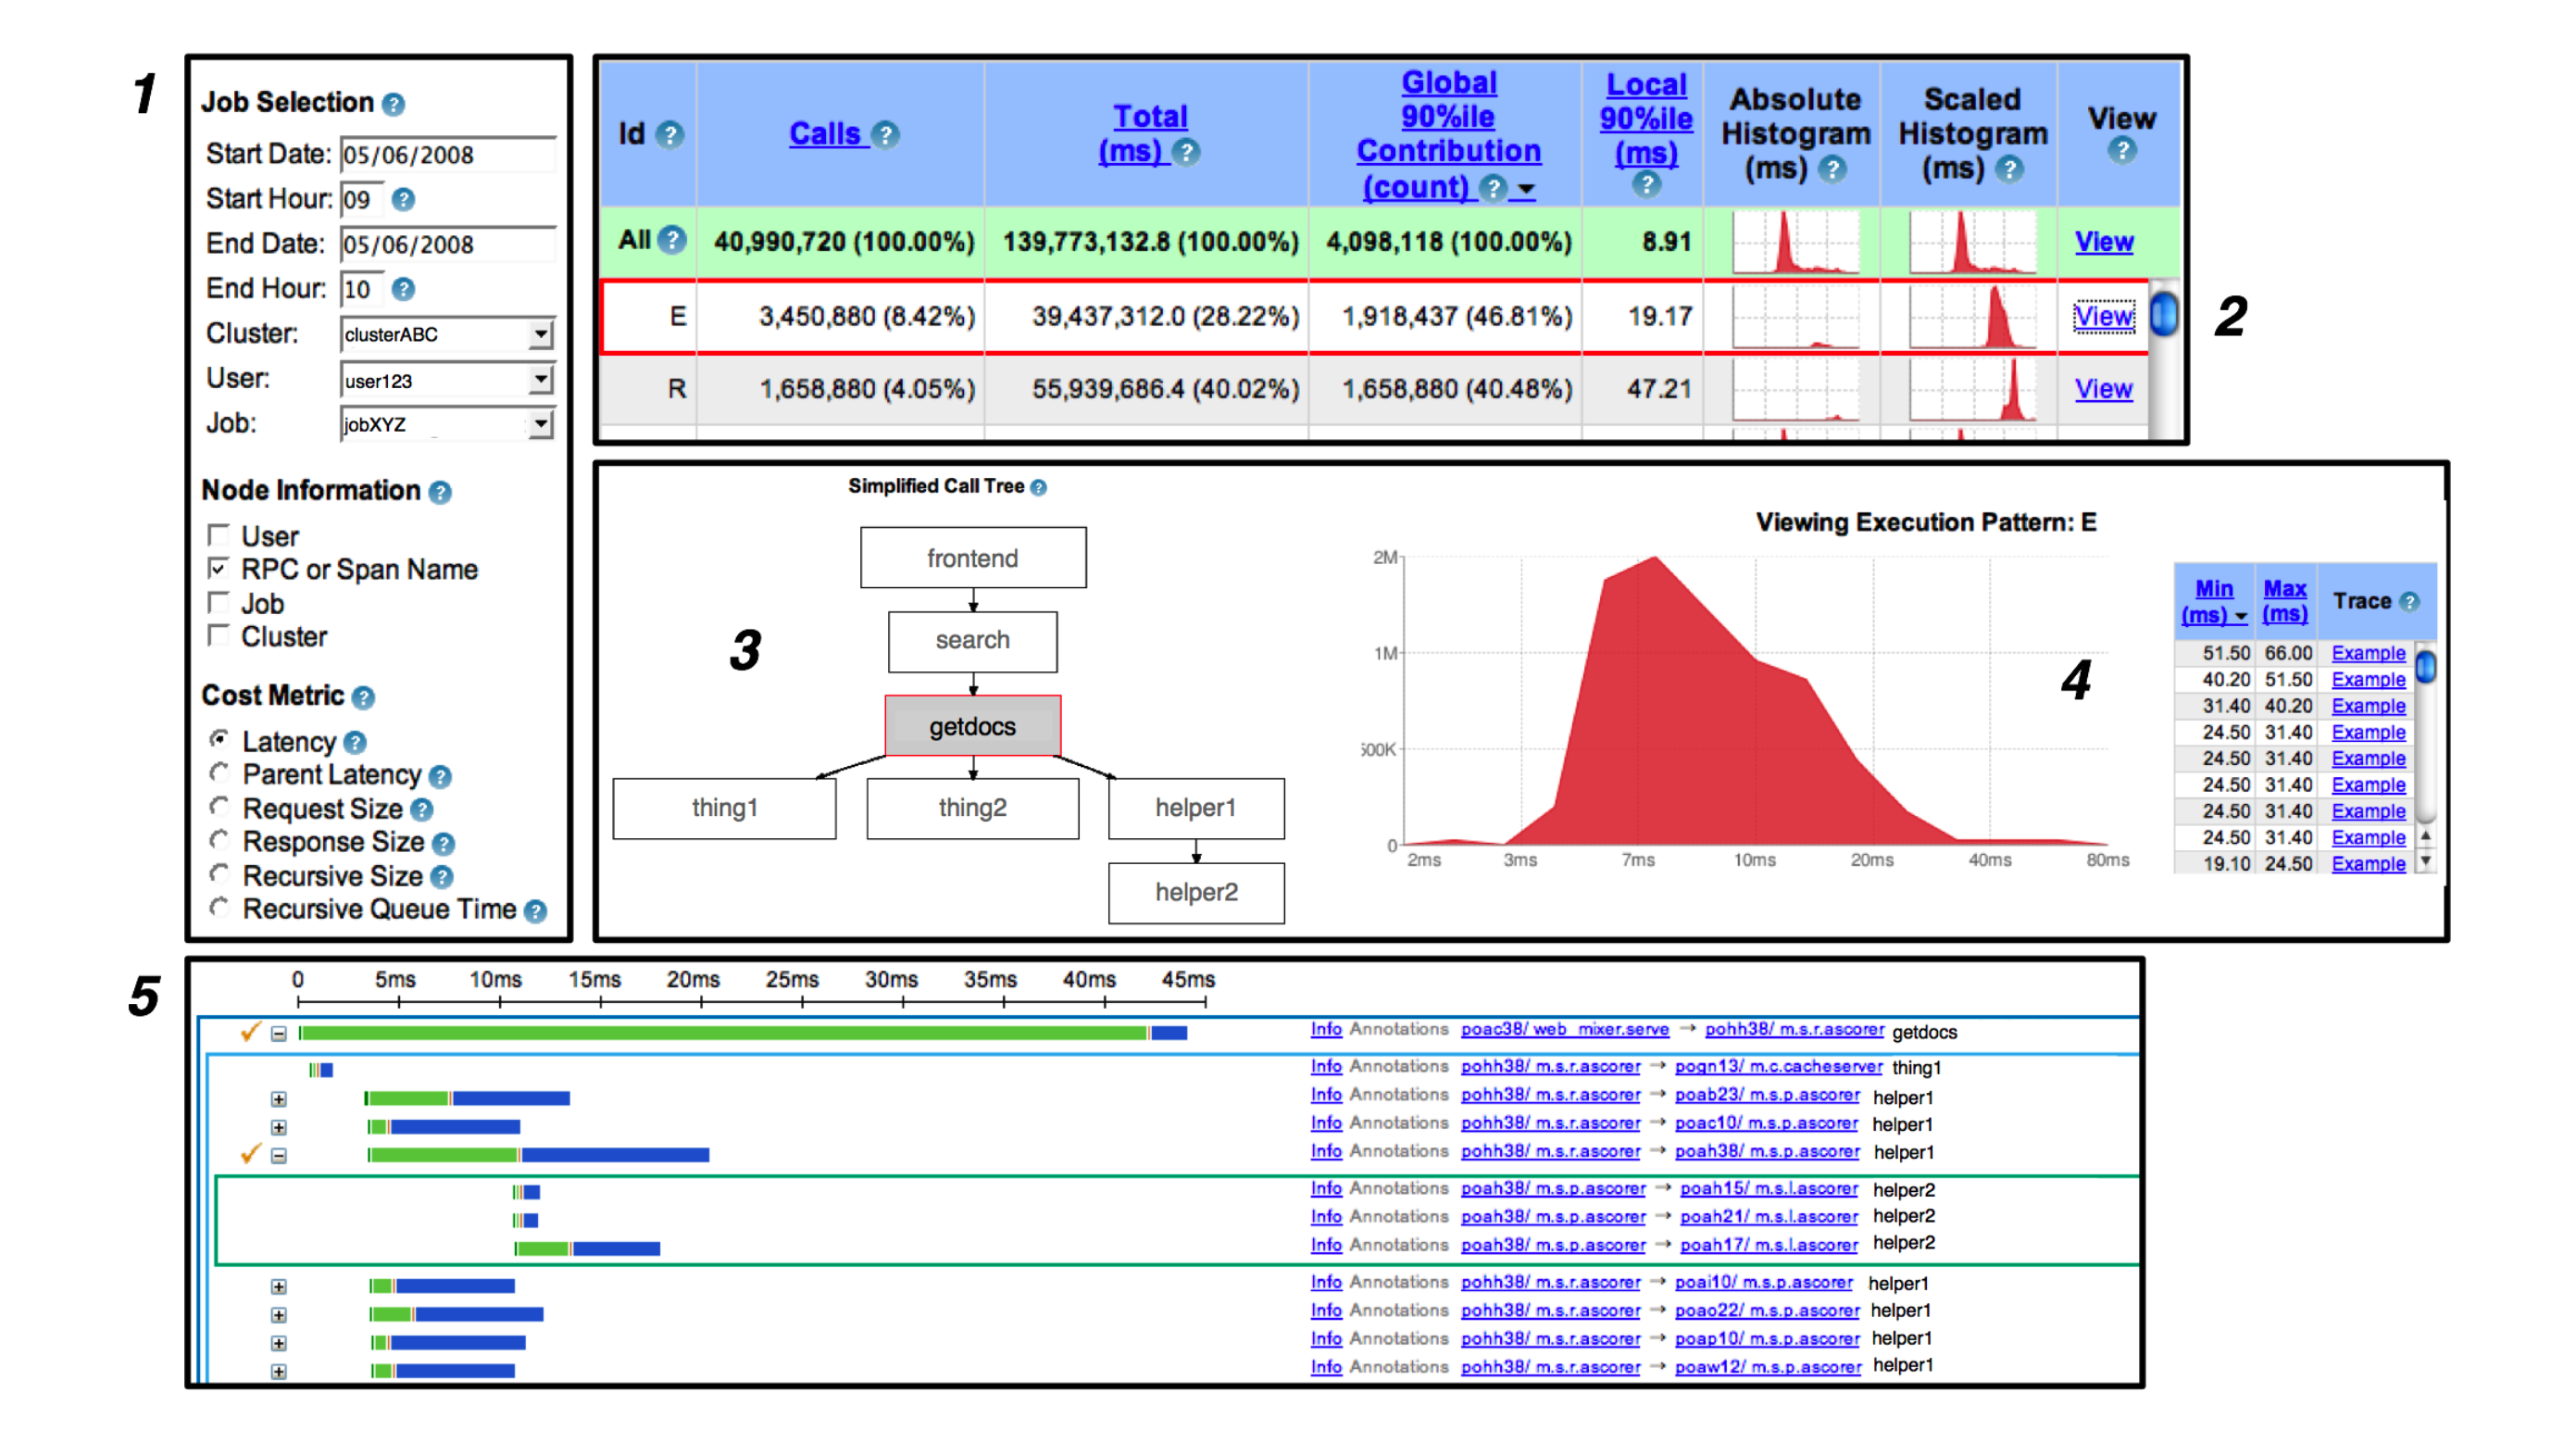Viewport: 2576px width, 1443px height.
Task: Open Cost Metric help icon
Action: [364, 698]
